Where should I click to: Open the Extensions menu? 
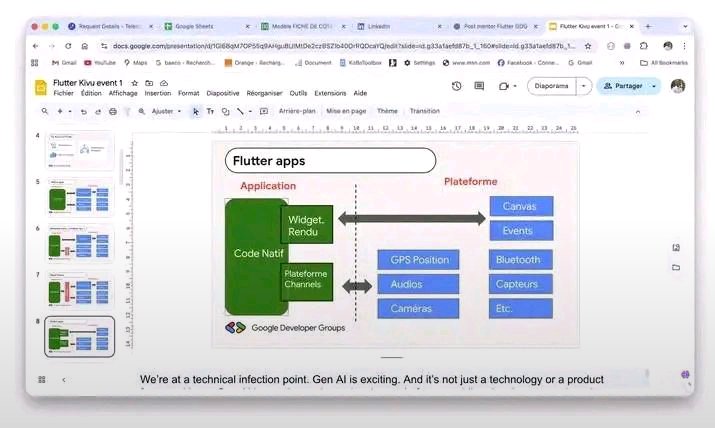[330, 93]
